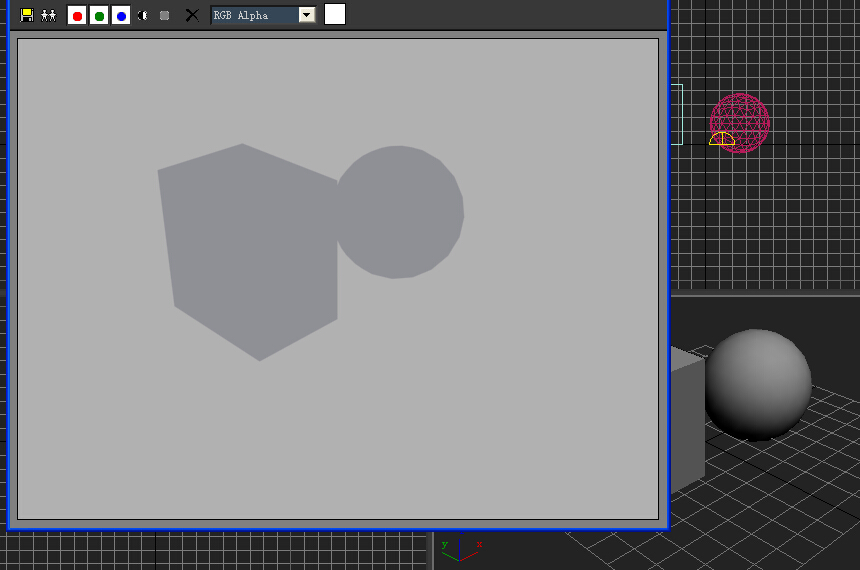Viewport: 860px width, 570px height.
Task: Clear the rendered image with X icon
Action: [192, 15]
